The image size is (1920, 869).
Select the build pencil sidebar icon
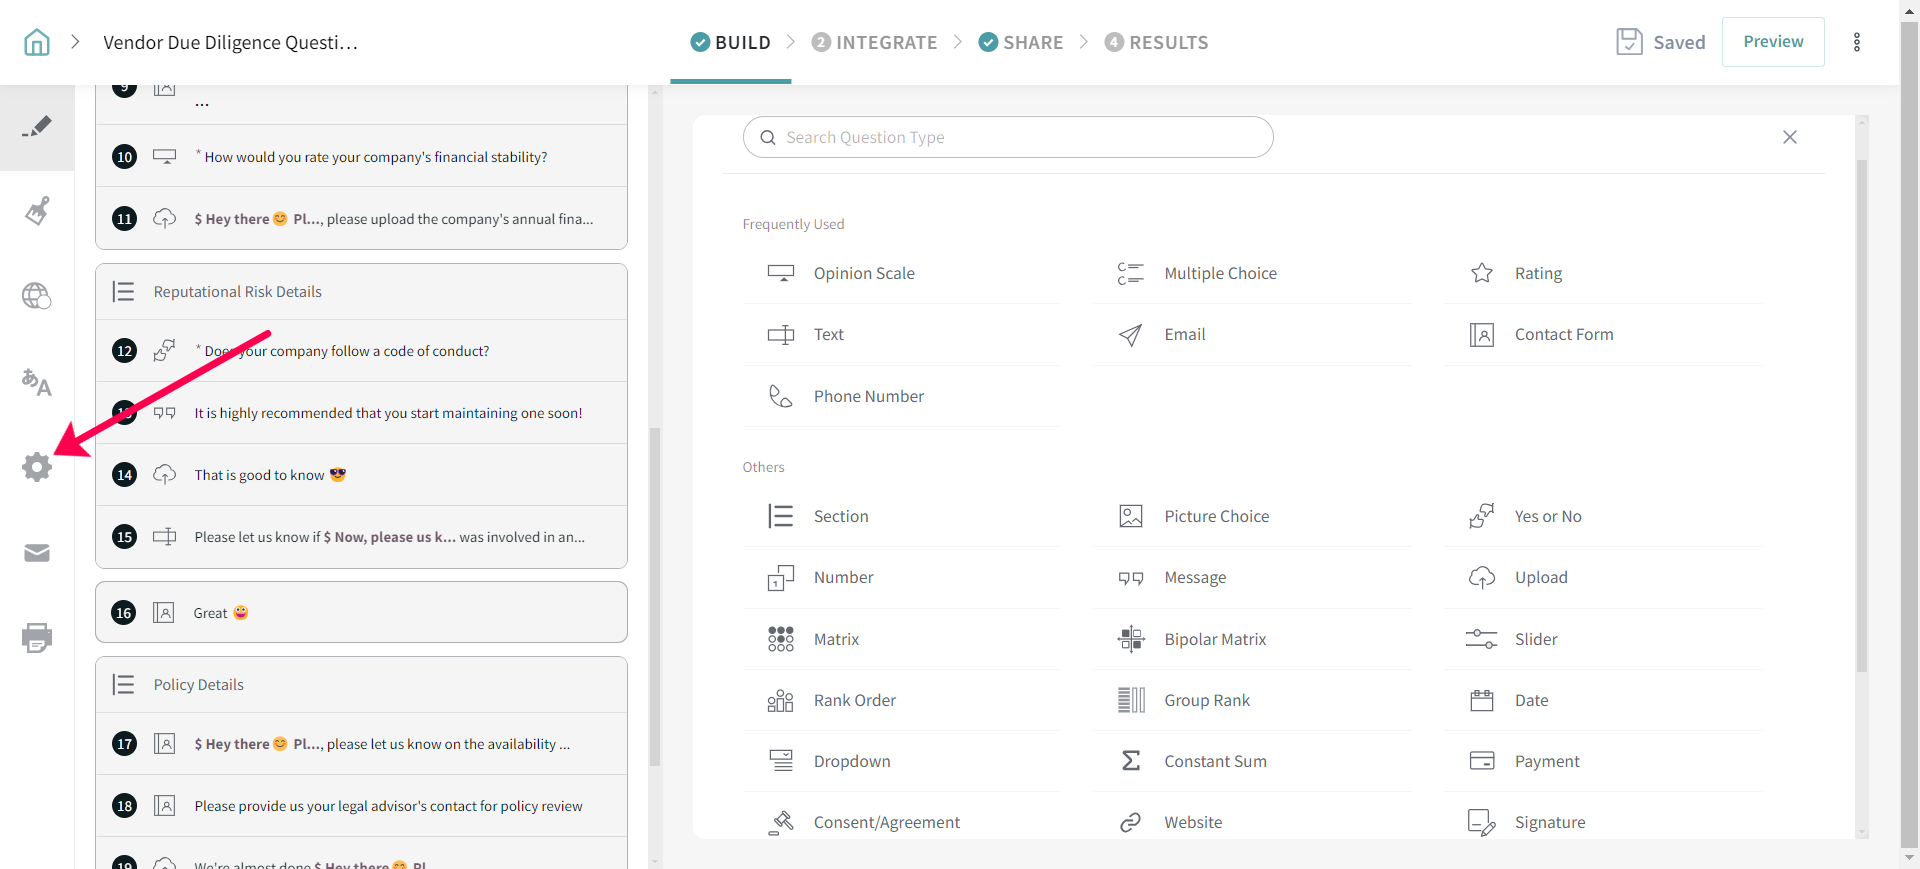tap(37, 127)
